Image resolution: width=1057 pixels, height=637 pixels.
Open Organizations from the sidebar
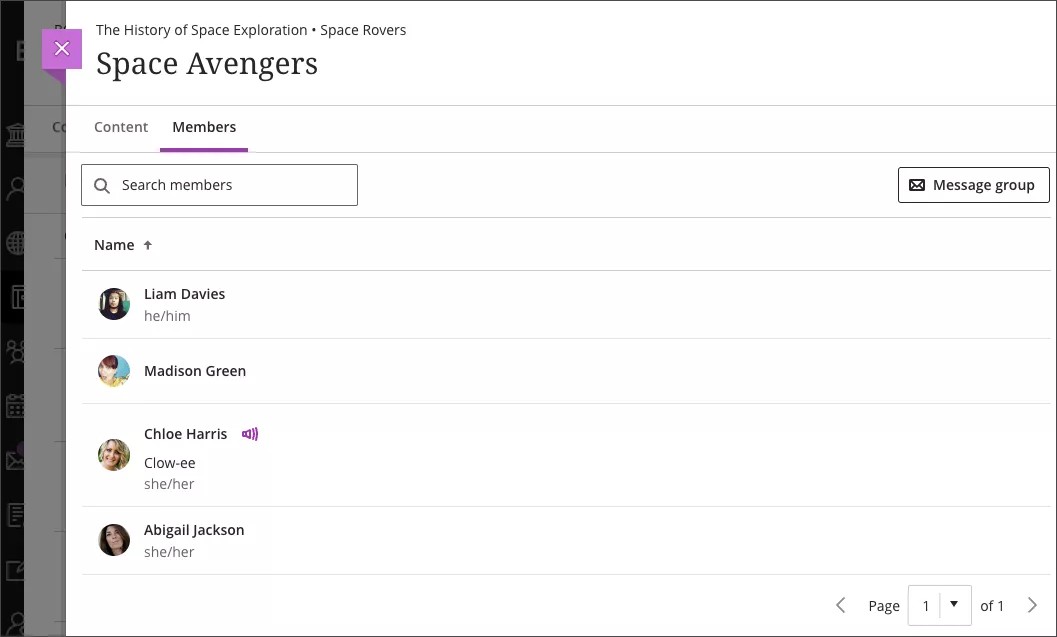[14, 351]
